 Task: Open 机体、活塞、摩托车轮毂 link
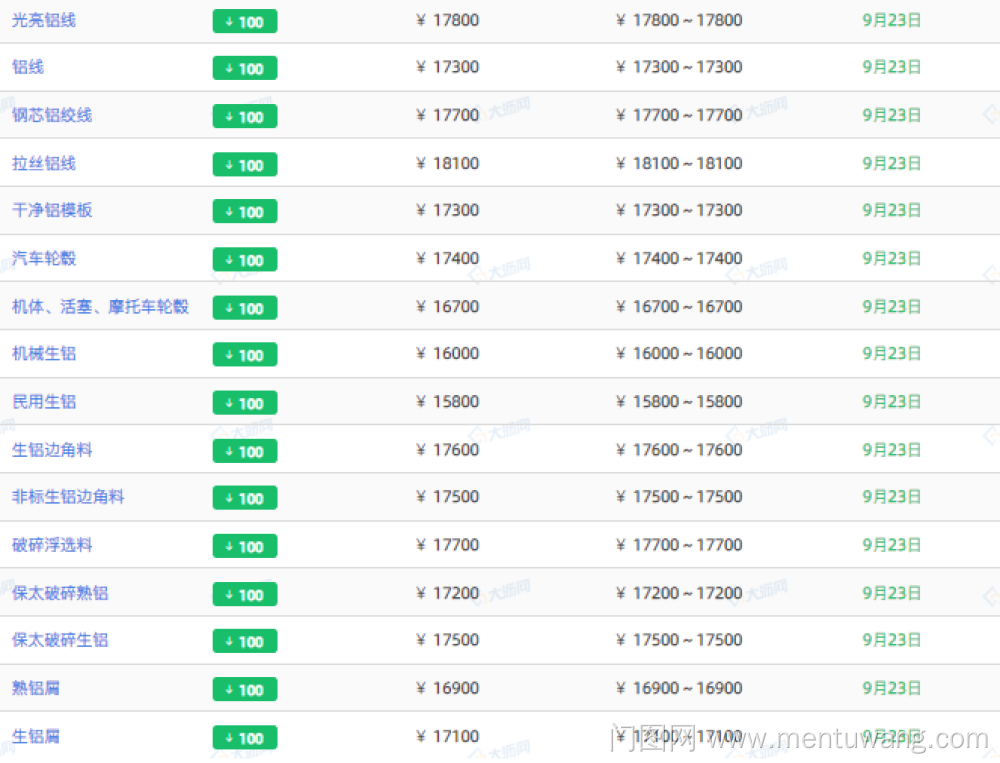coord(100,306)
